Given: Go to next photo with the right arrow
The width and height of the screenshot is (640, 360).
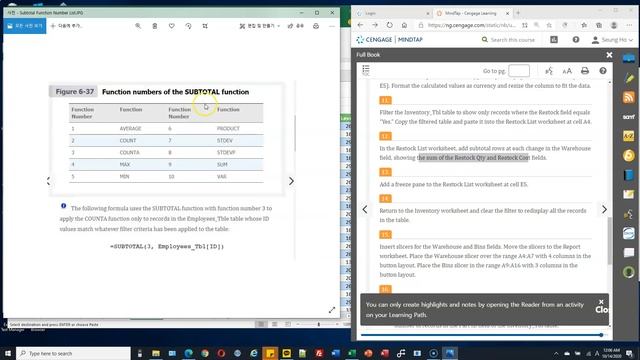Looking at the screenshot, I should 291,181.
